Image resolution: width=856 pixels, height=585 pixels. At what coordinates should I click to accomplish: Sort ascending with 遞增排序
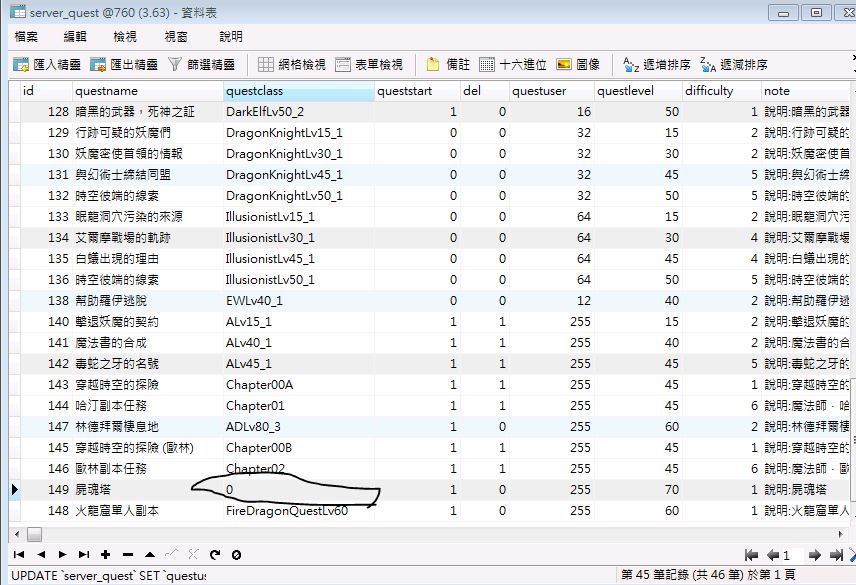657,64
